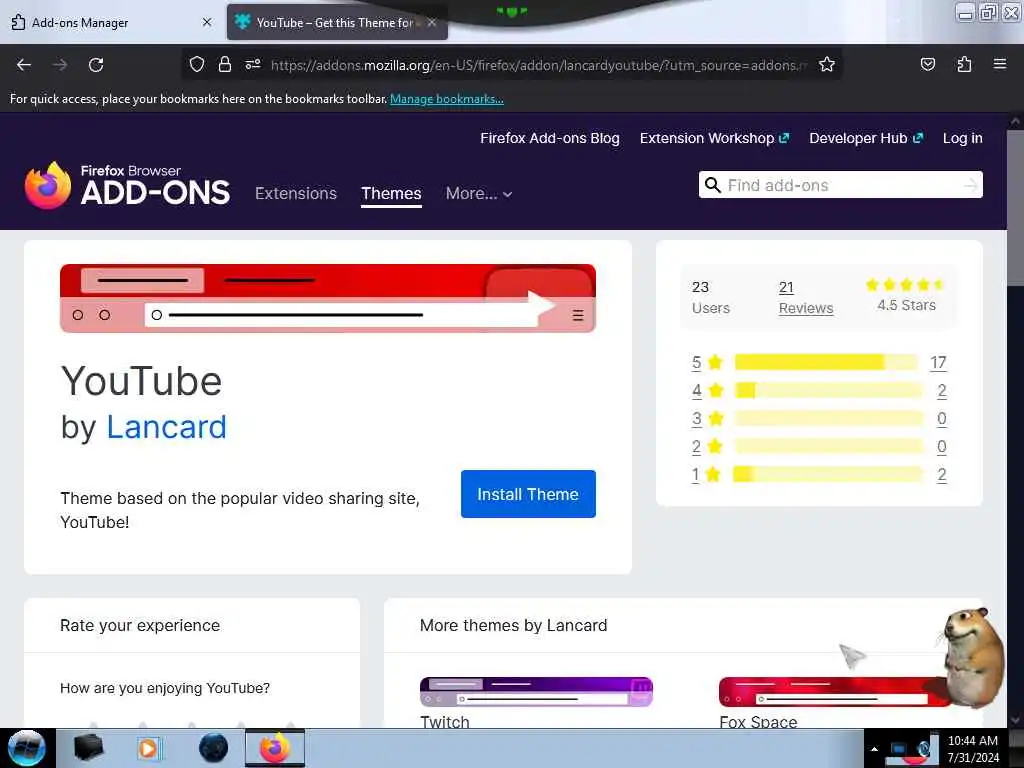Screen dimensions: 1024x768
Task: Open the Firefox Add-ons Blog link
Action: point(550,138)
